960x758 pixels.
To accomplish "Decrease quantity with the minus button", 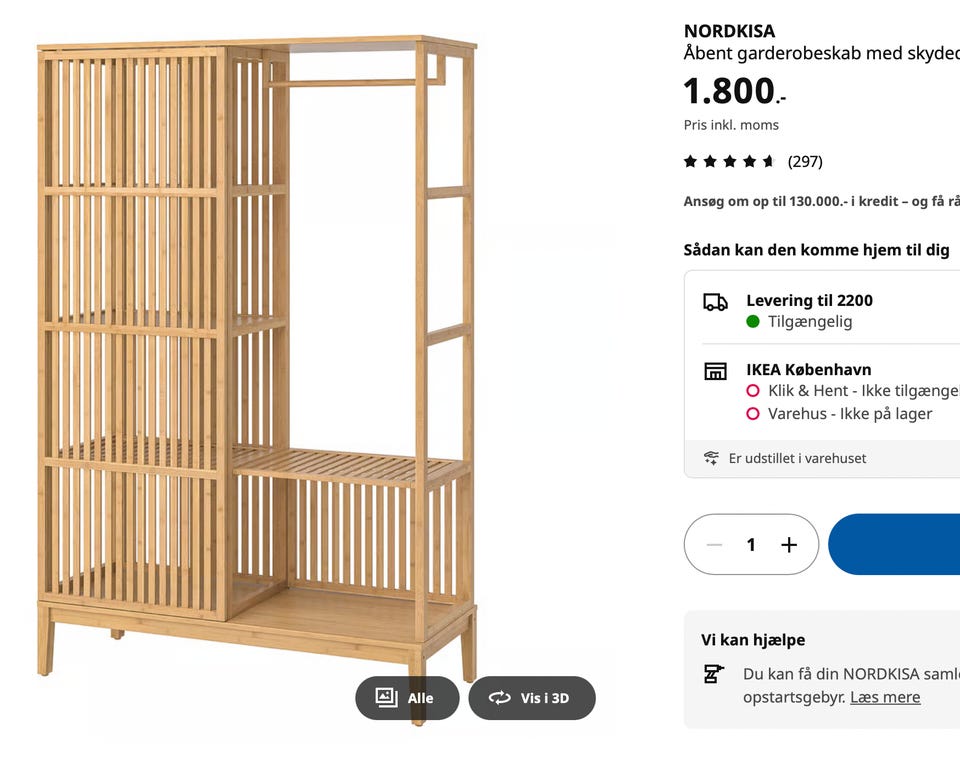I will (714, 545).
